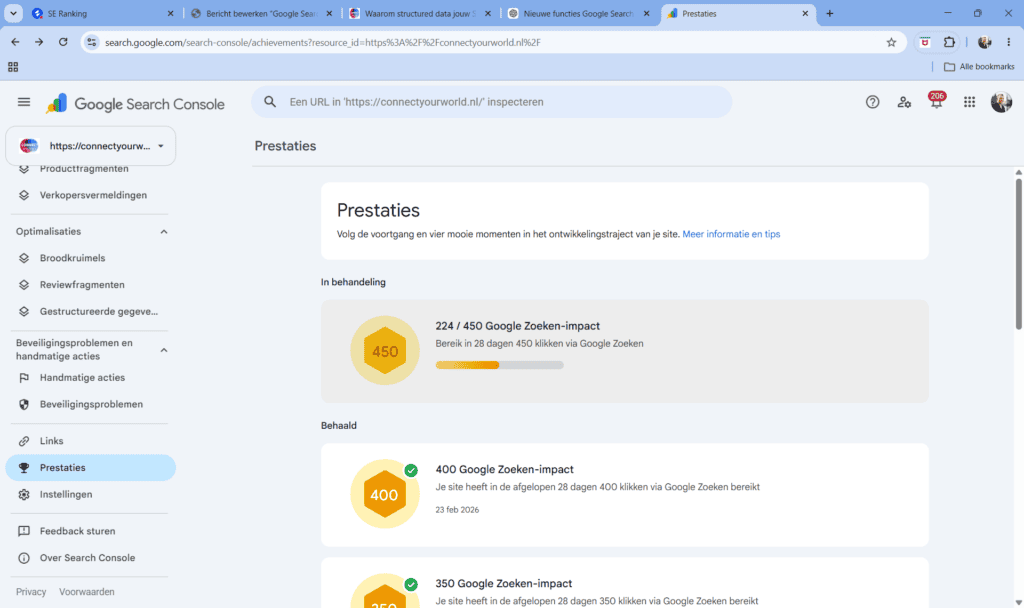The width and height of the screenshot is (1024, 608).
Task: Open Verkopersvermeldingen in the sidebar
Action: [x=91, y=195]
